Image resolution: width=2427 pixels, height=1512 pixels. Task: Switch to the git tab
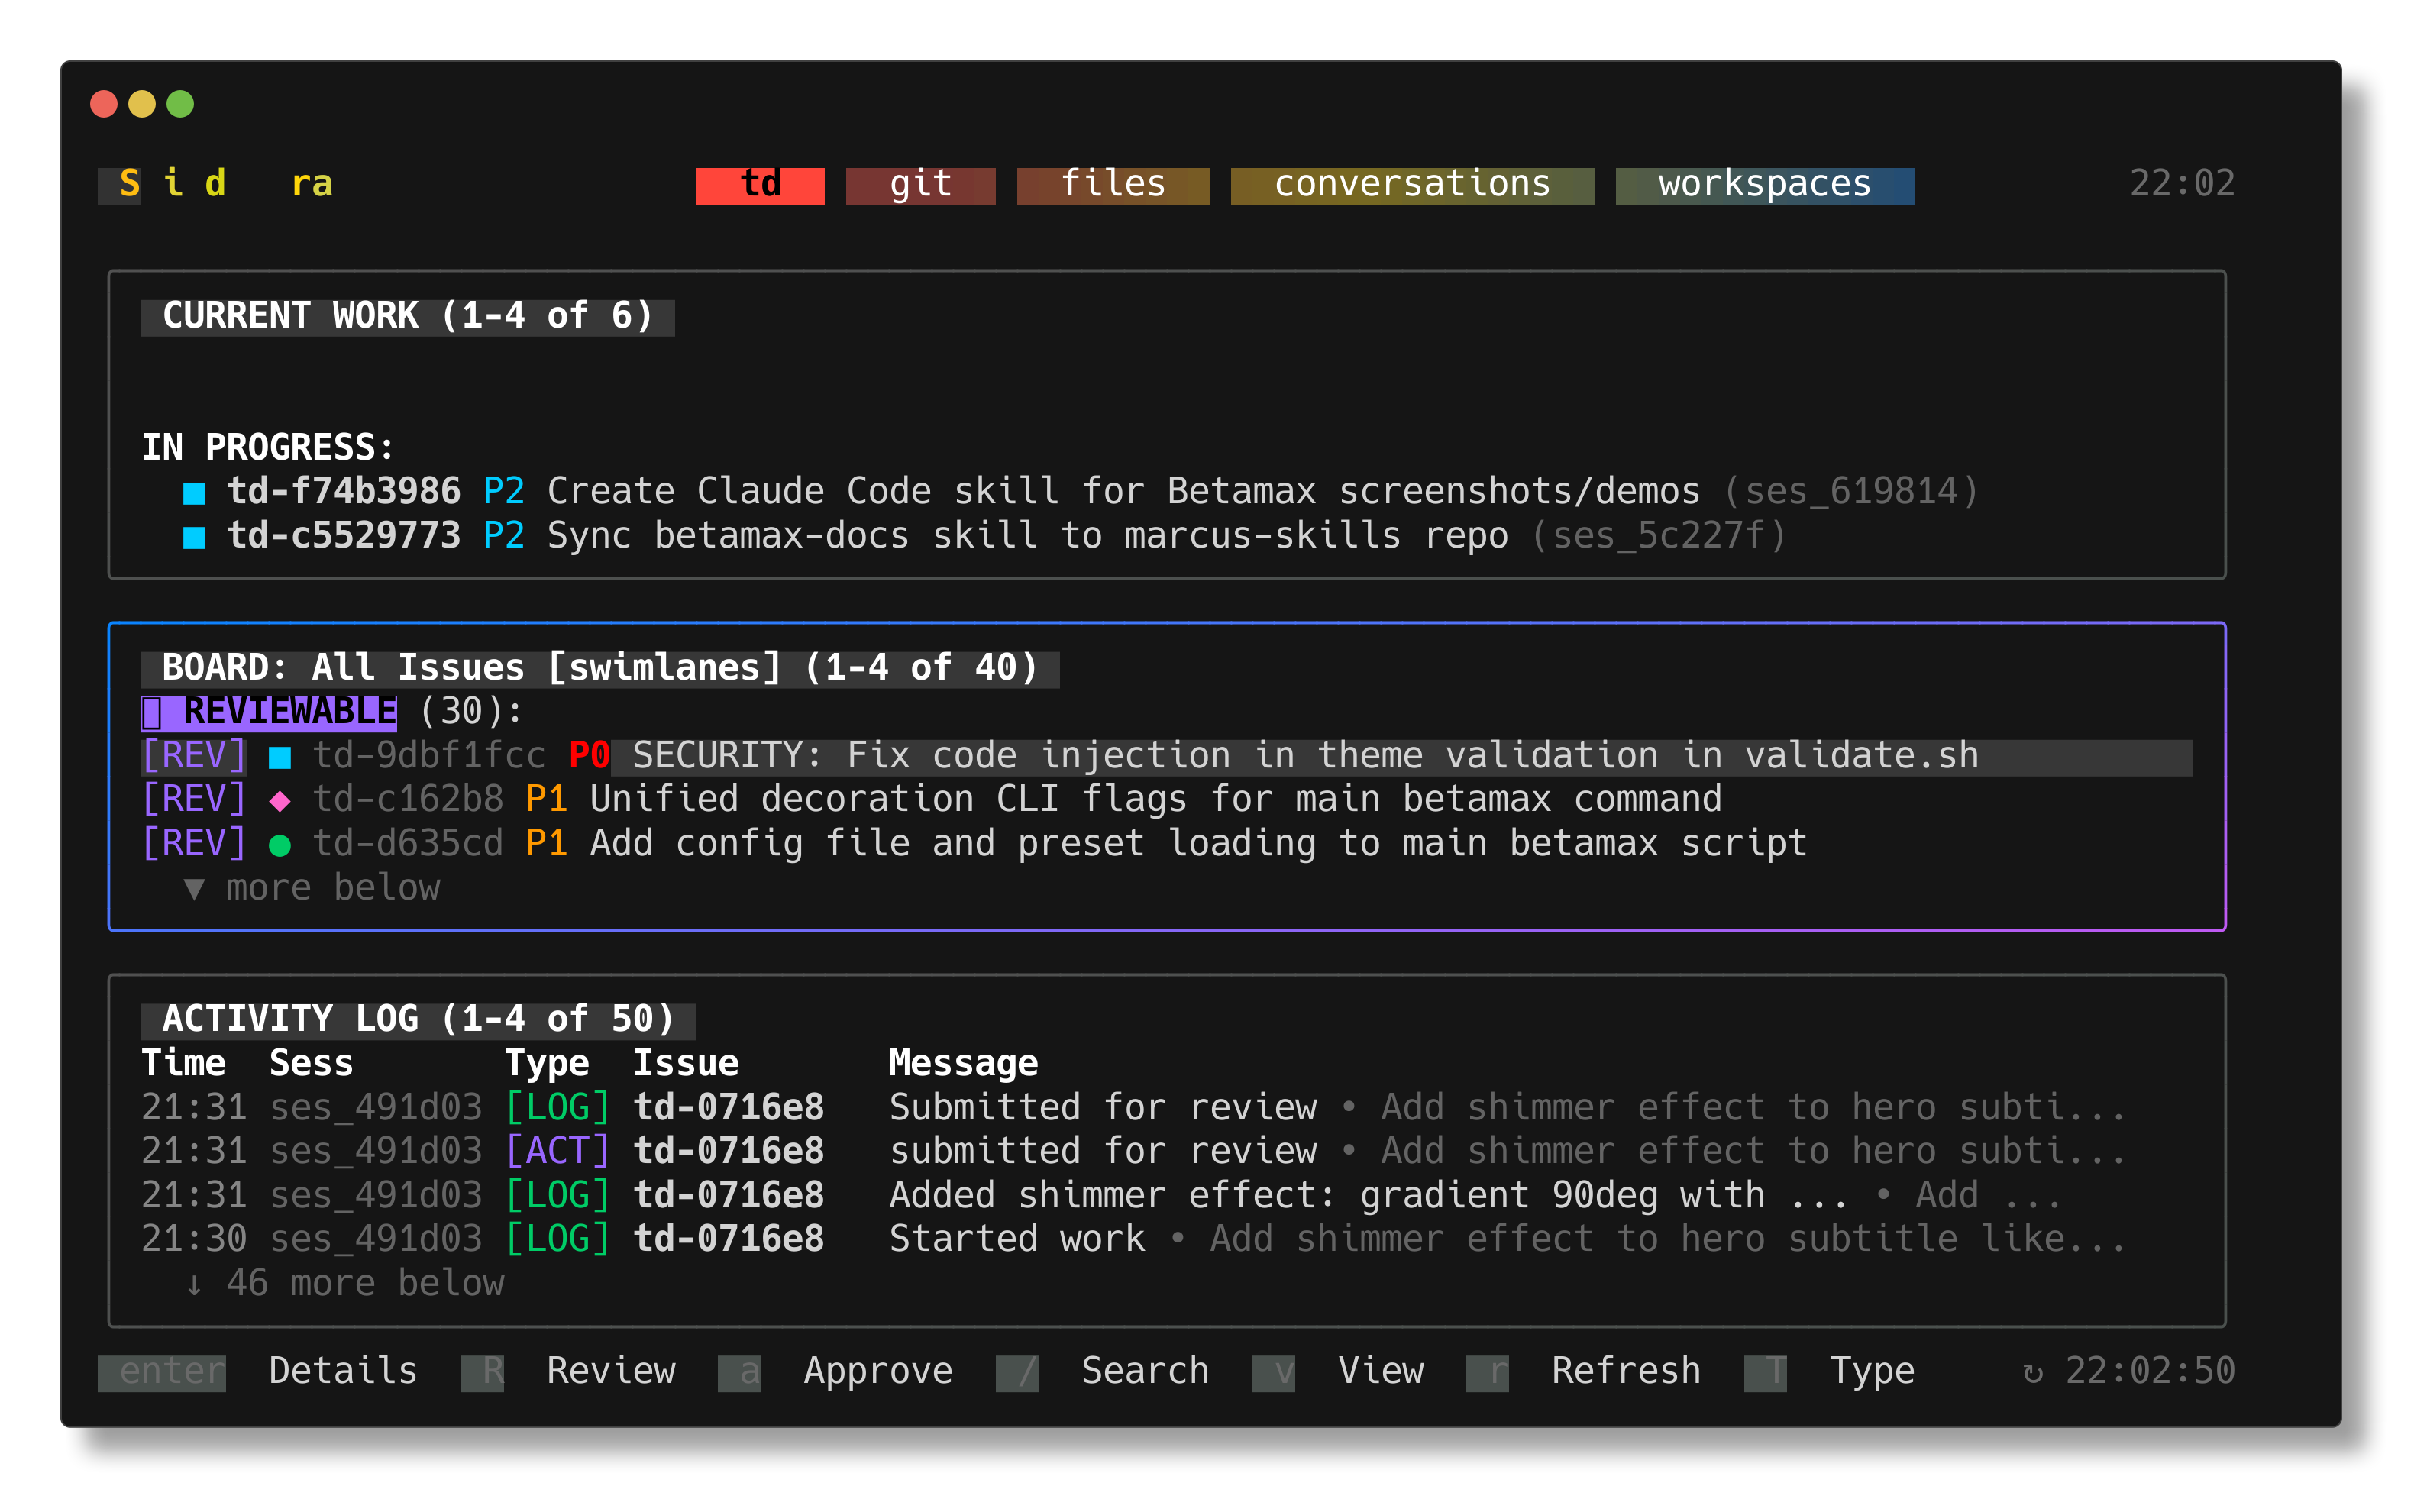coord(920,185)
